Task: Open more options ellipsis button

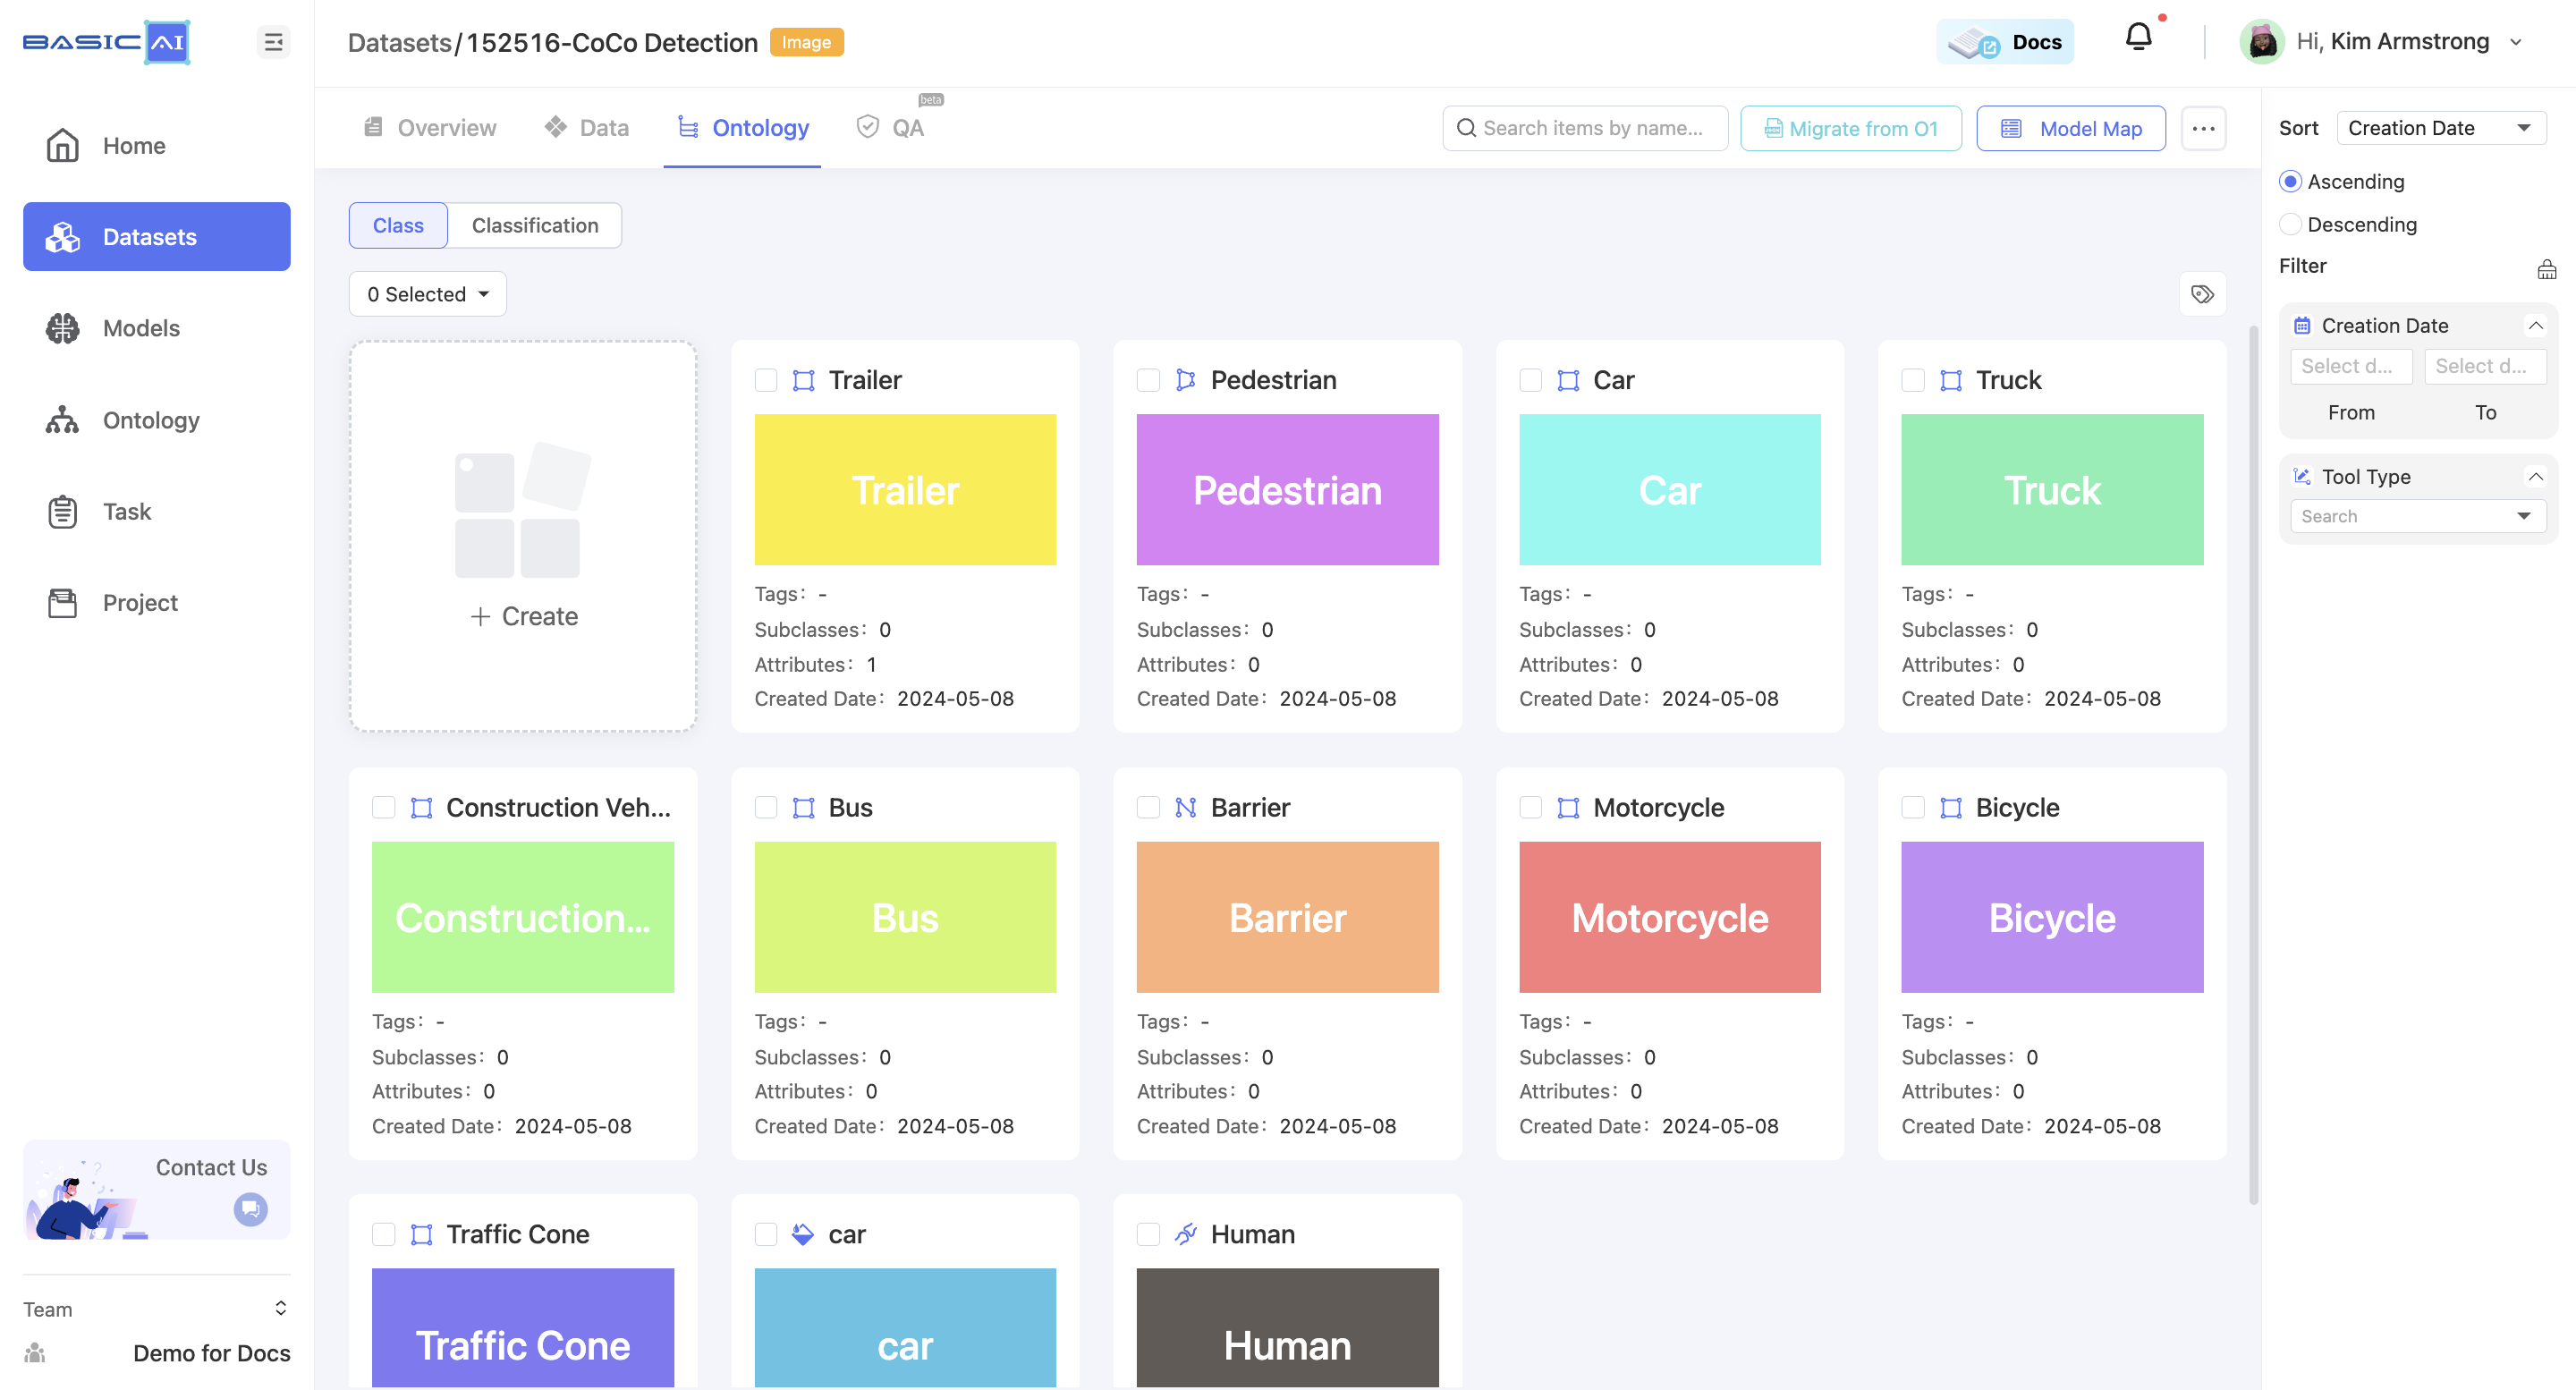Action: [2203, 128]
